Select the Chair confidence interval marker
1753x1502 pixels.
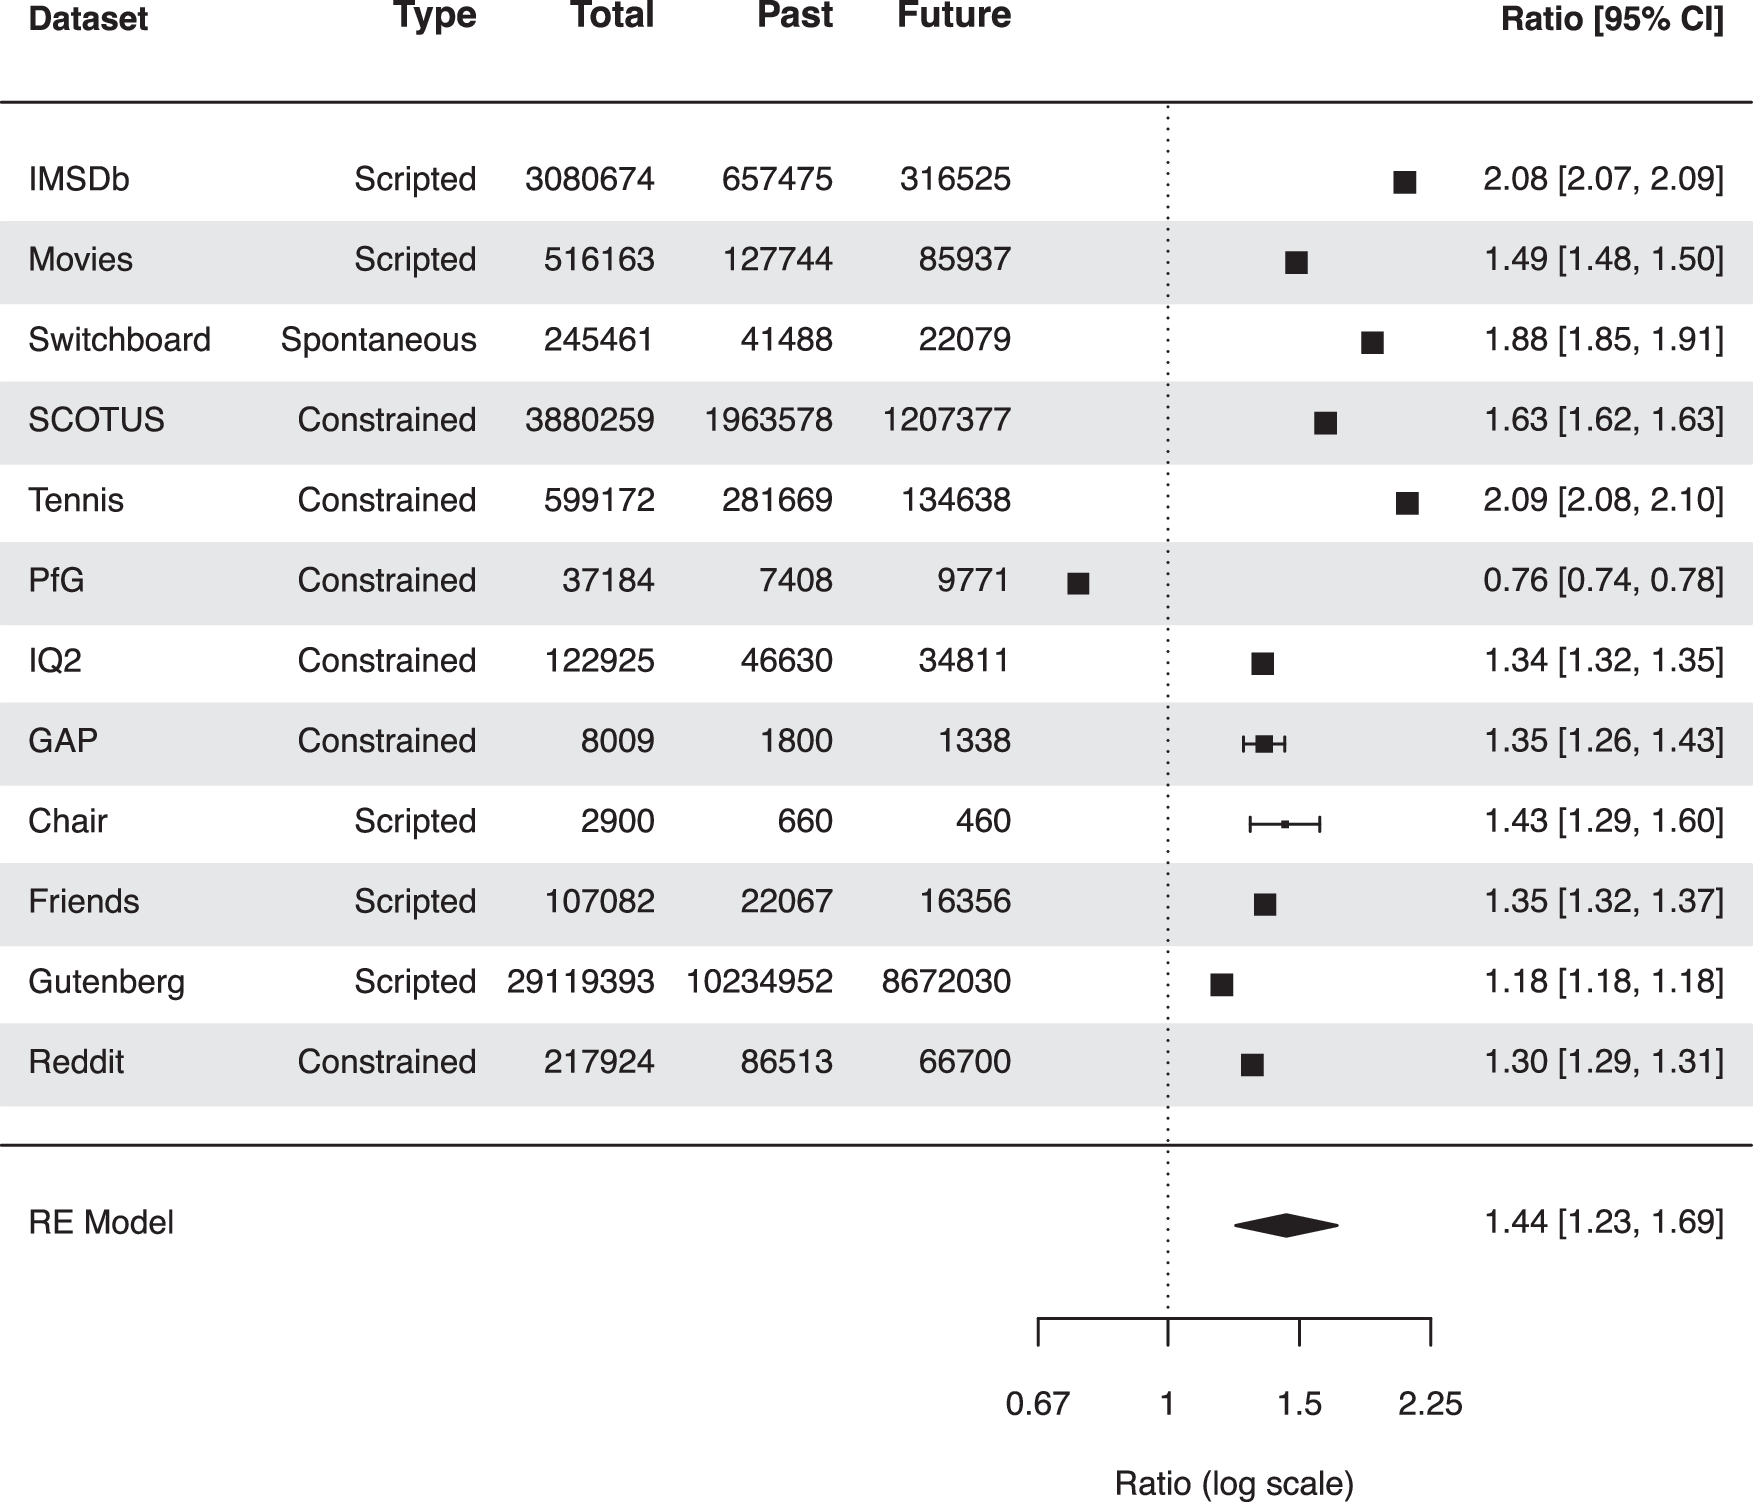[x=1285, y=824]
